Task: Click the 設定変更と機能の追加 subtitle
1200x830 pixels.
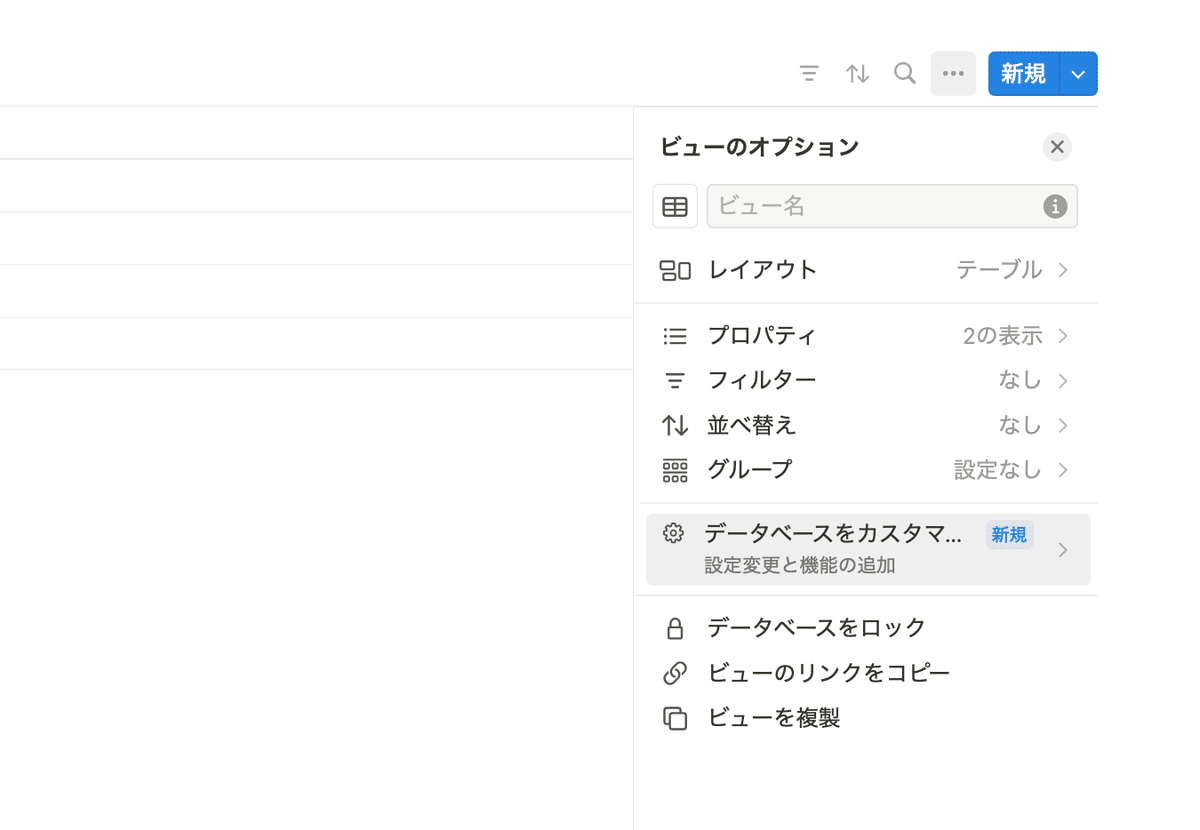Action: (799, 565)
